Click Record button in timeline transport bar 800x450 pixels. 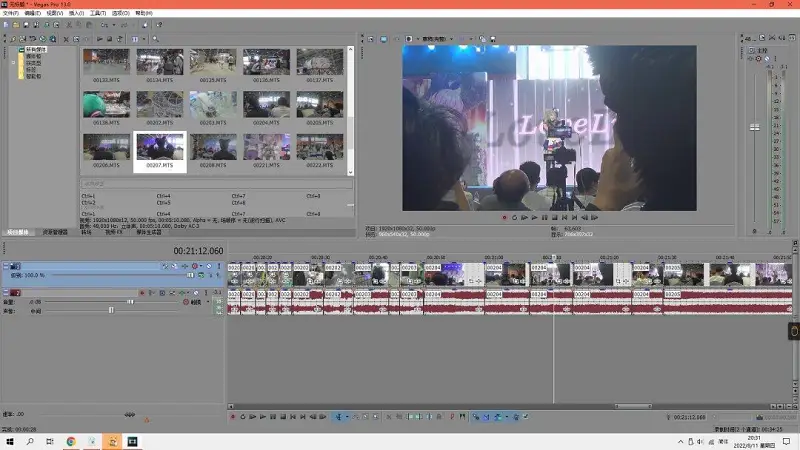233,417
